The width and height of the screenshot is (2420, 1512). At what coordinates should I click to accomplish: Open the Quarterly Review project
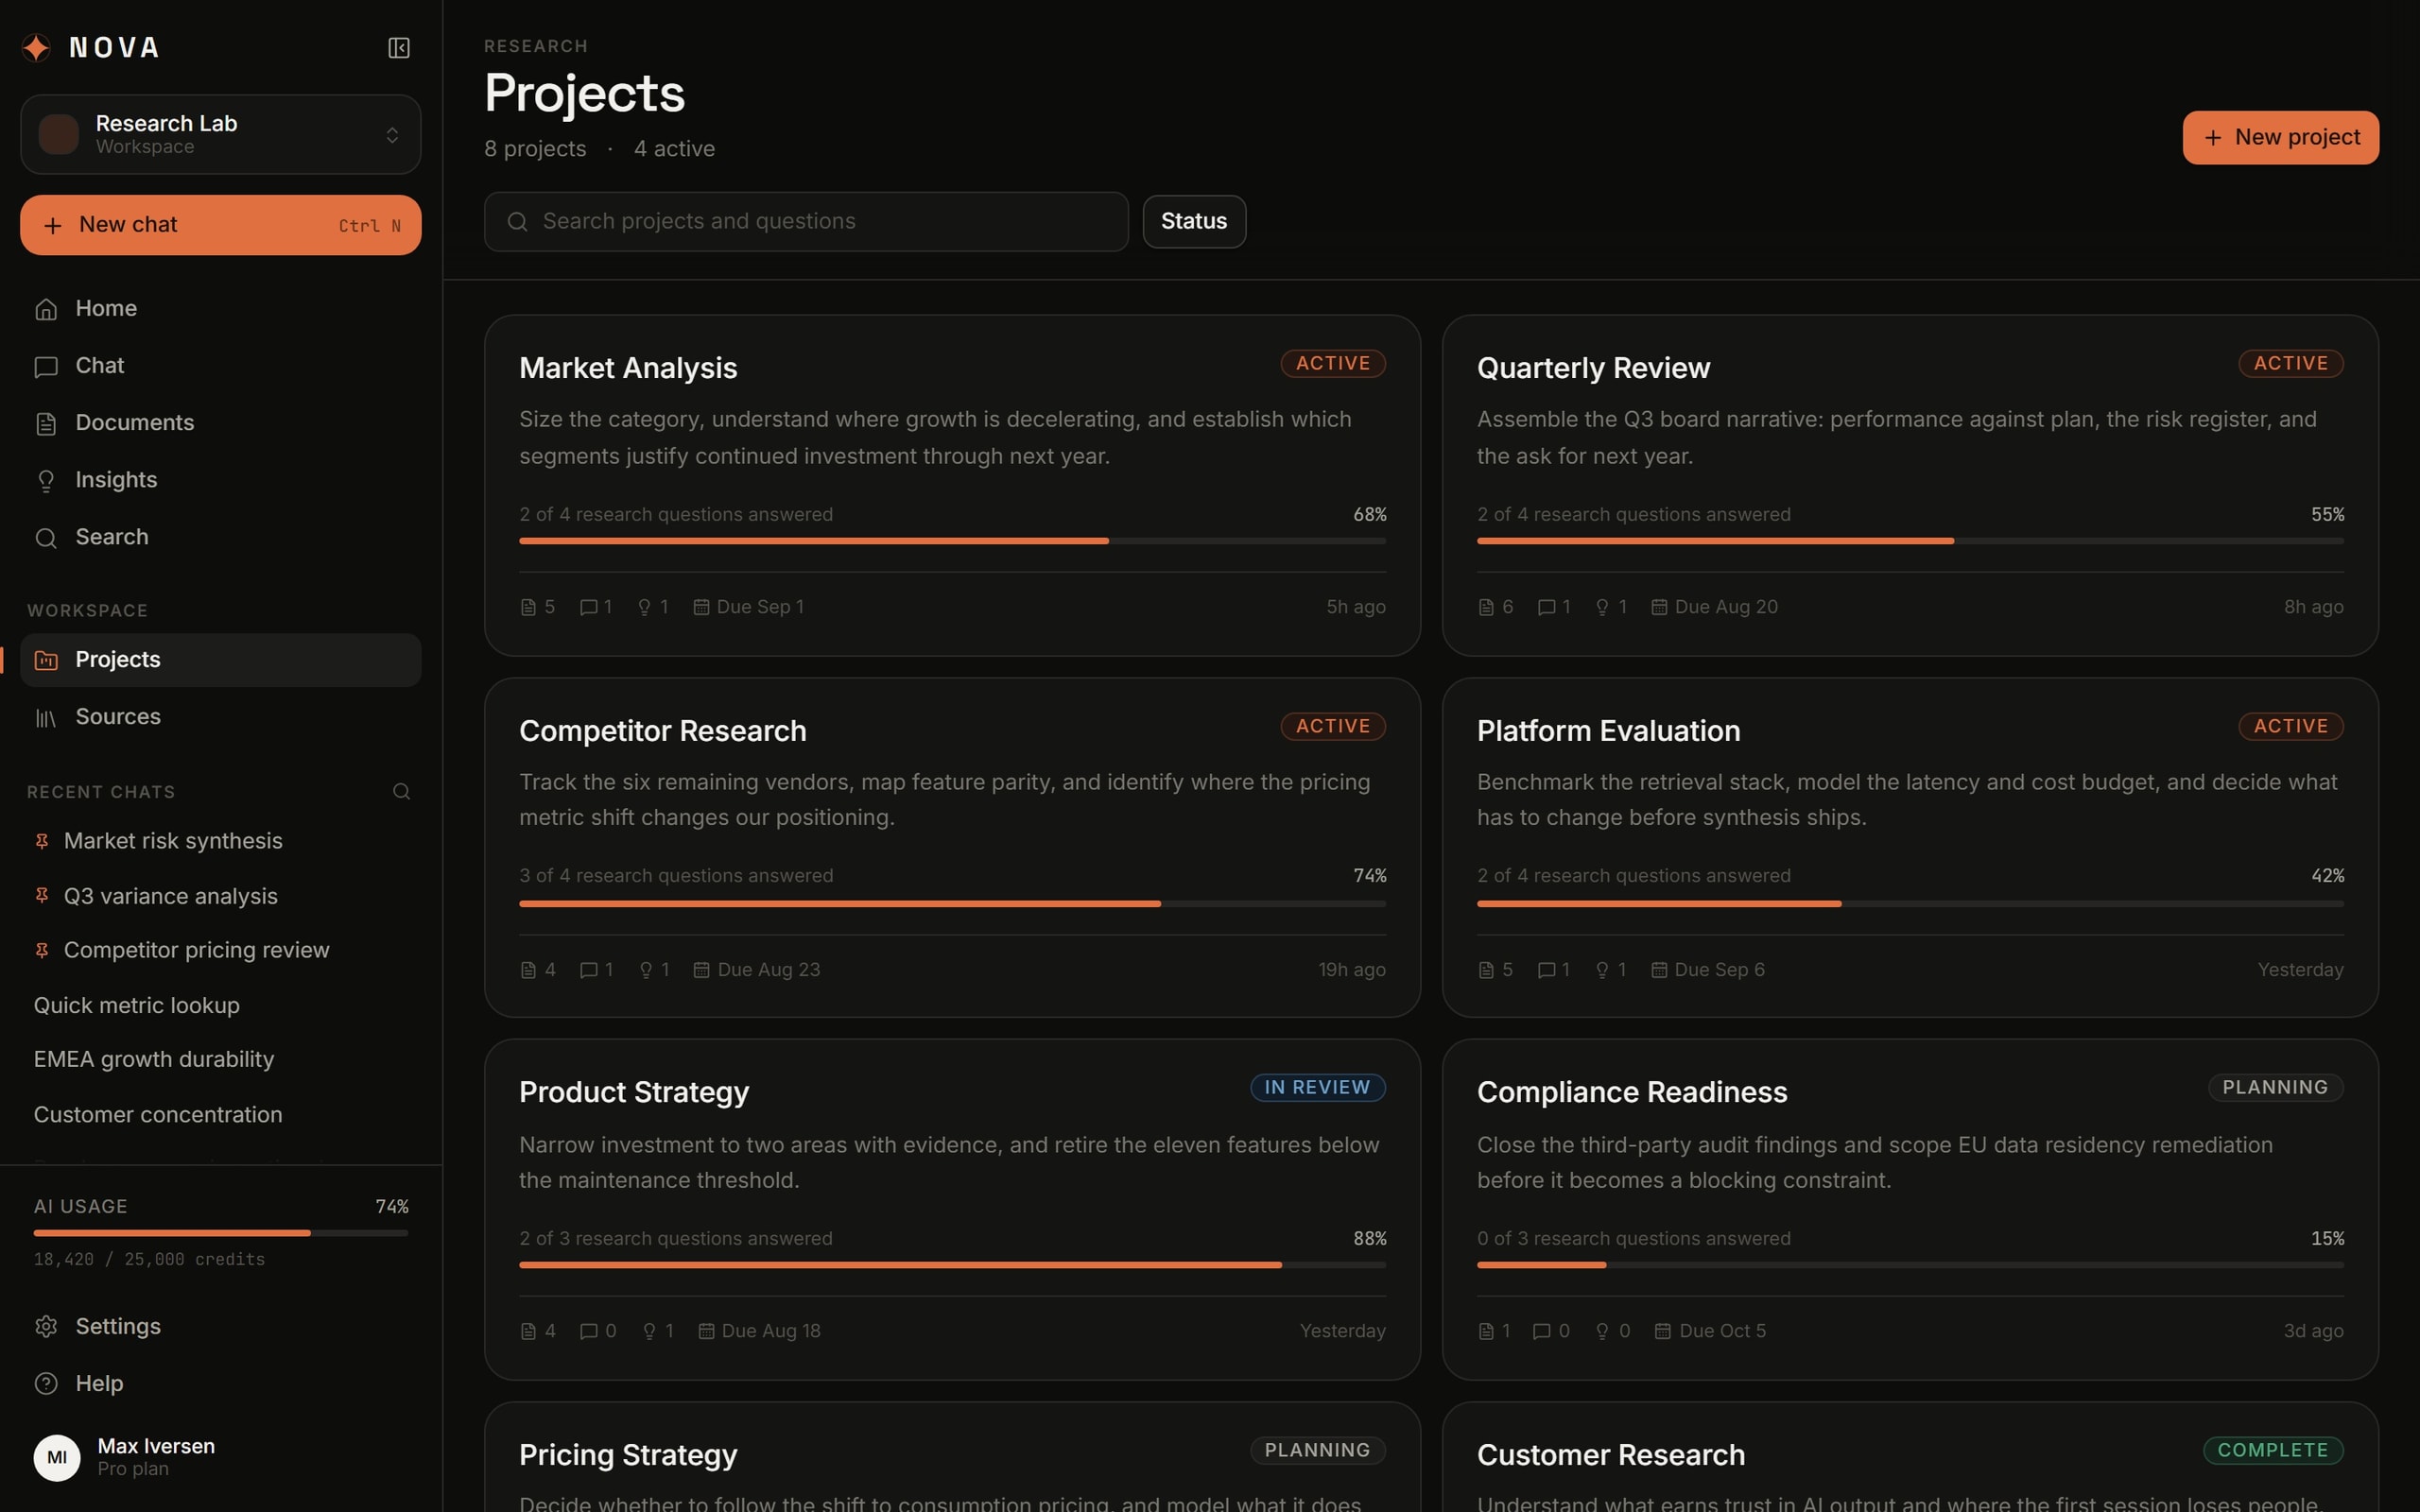tap(1910, 486)
